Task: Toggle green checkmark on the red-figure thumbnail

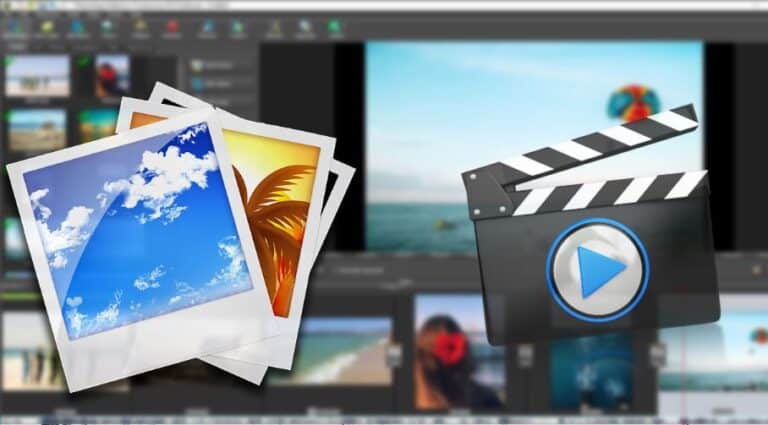Action: pyautogui.click(x=84, y=62)
